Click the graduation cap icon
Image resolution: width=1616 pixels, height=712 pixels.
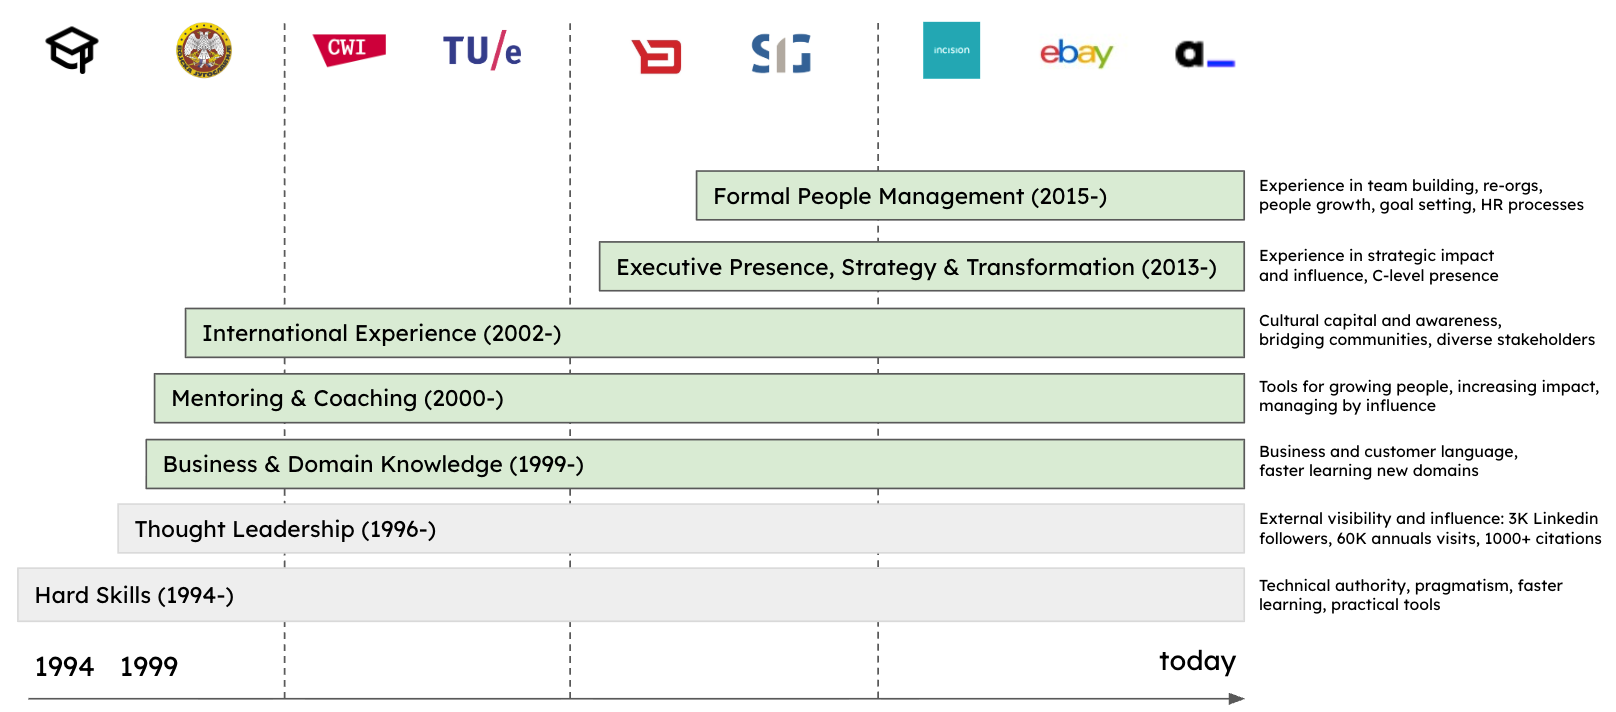pyautogui.click(x=72, y=50)
